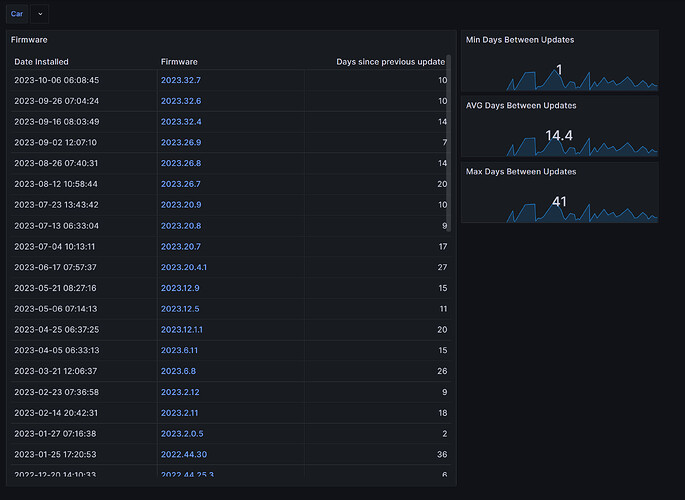Select date cell 2023-09-26 07:04:24
The height and width of the screenshot is (500, 685).
(x=56, y=101)
